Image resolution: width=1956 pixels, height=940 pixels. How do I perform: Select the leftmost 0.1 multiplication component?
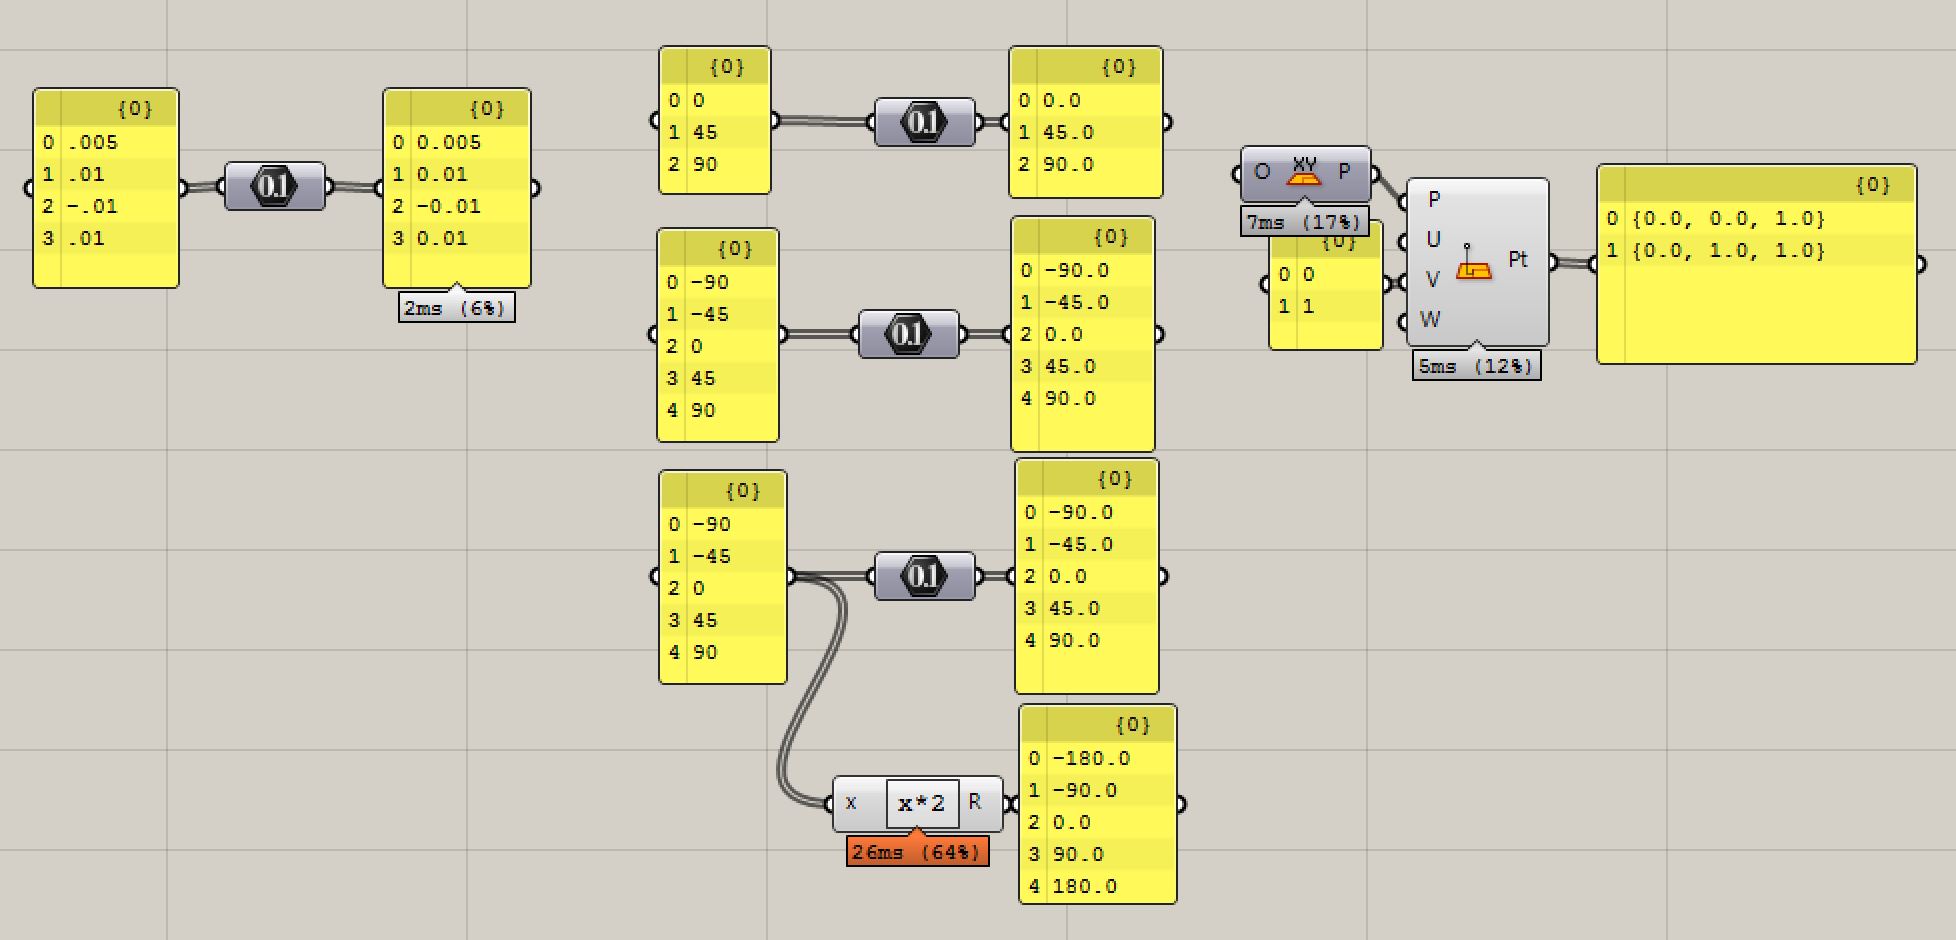click(x=277, y=184)
